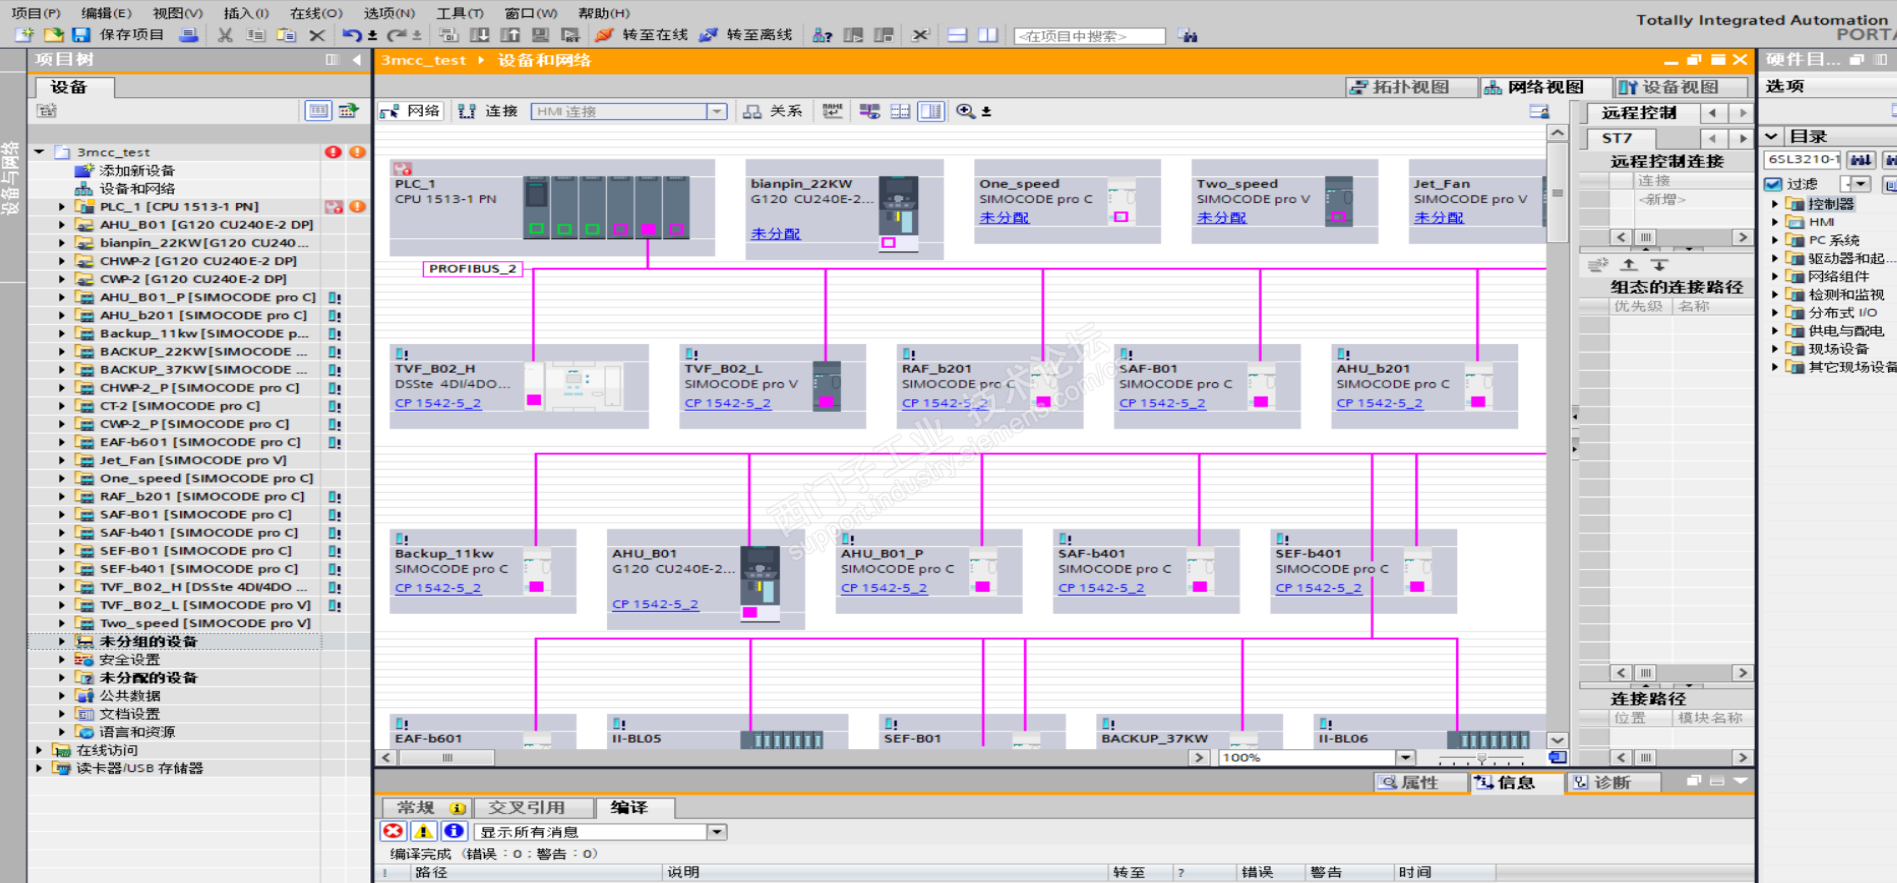Click the Print icon in toolbar
The height and width of the screenshot is (883, 1897).
click(x=188, y=35)
